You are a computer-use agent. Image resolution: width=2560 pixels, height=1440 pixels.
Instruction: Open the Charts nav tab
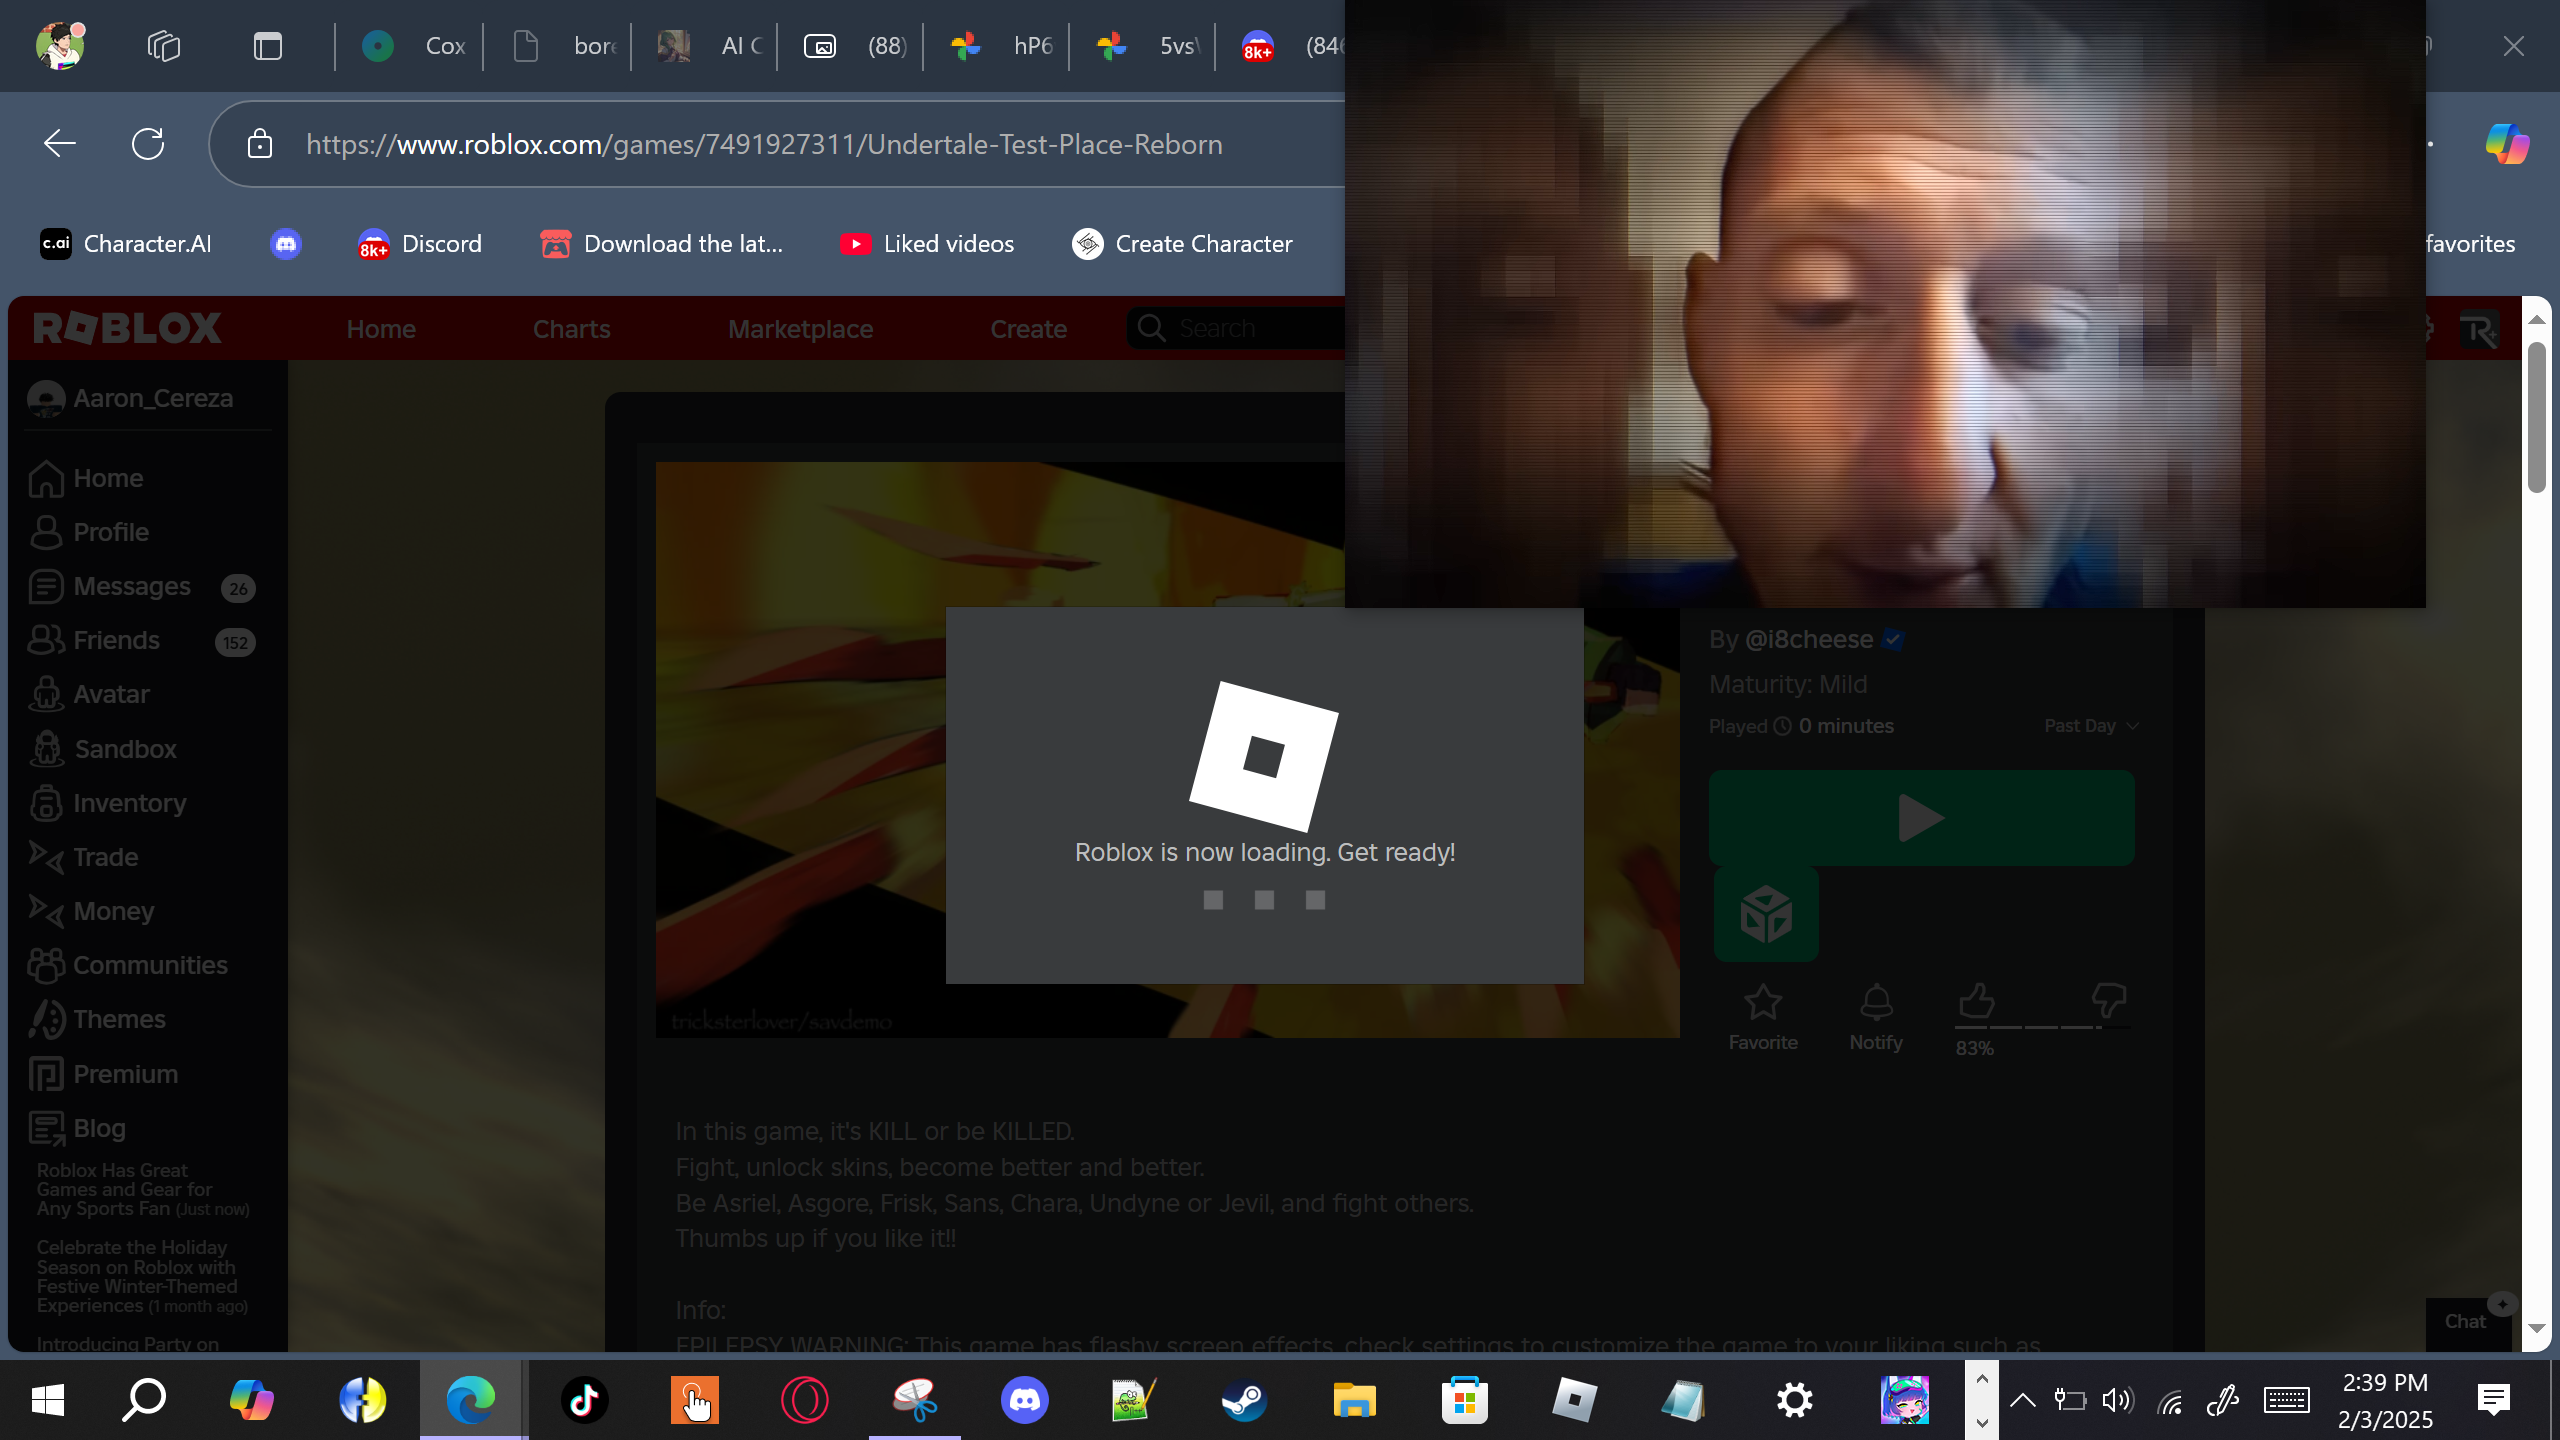pos(571,329)
